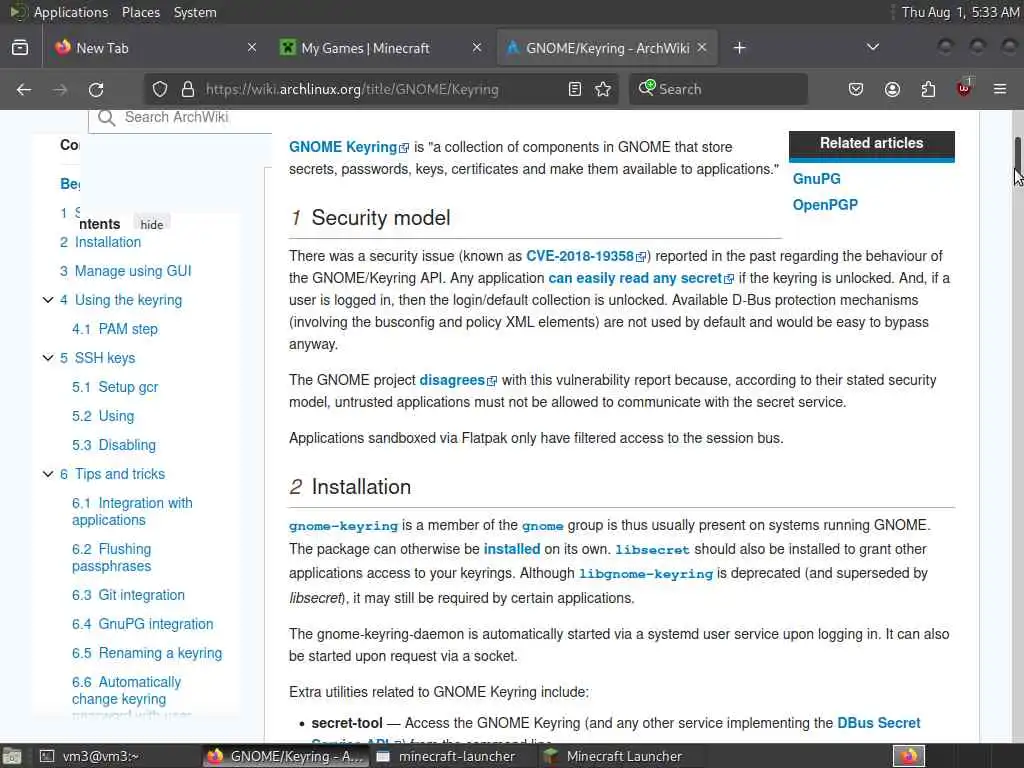Select the GNOME/Keyring ArchWiki tab

pyautogui.click(x=607, y=48)
